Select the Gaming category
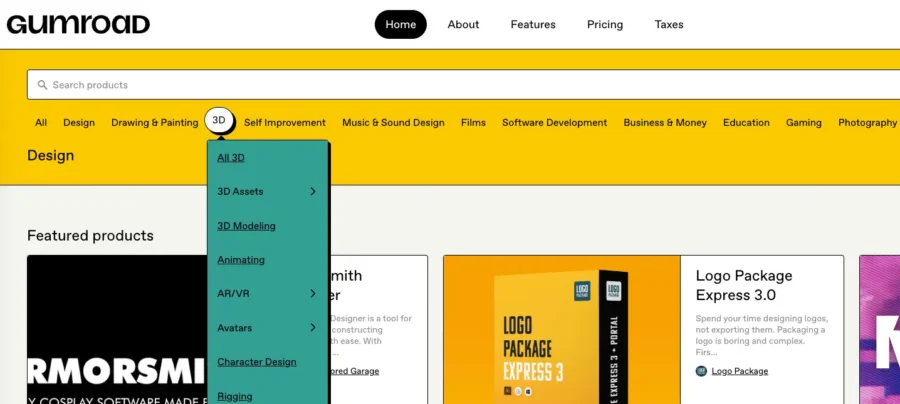Viewport: 900px width, 404px height. pos(804,122)
